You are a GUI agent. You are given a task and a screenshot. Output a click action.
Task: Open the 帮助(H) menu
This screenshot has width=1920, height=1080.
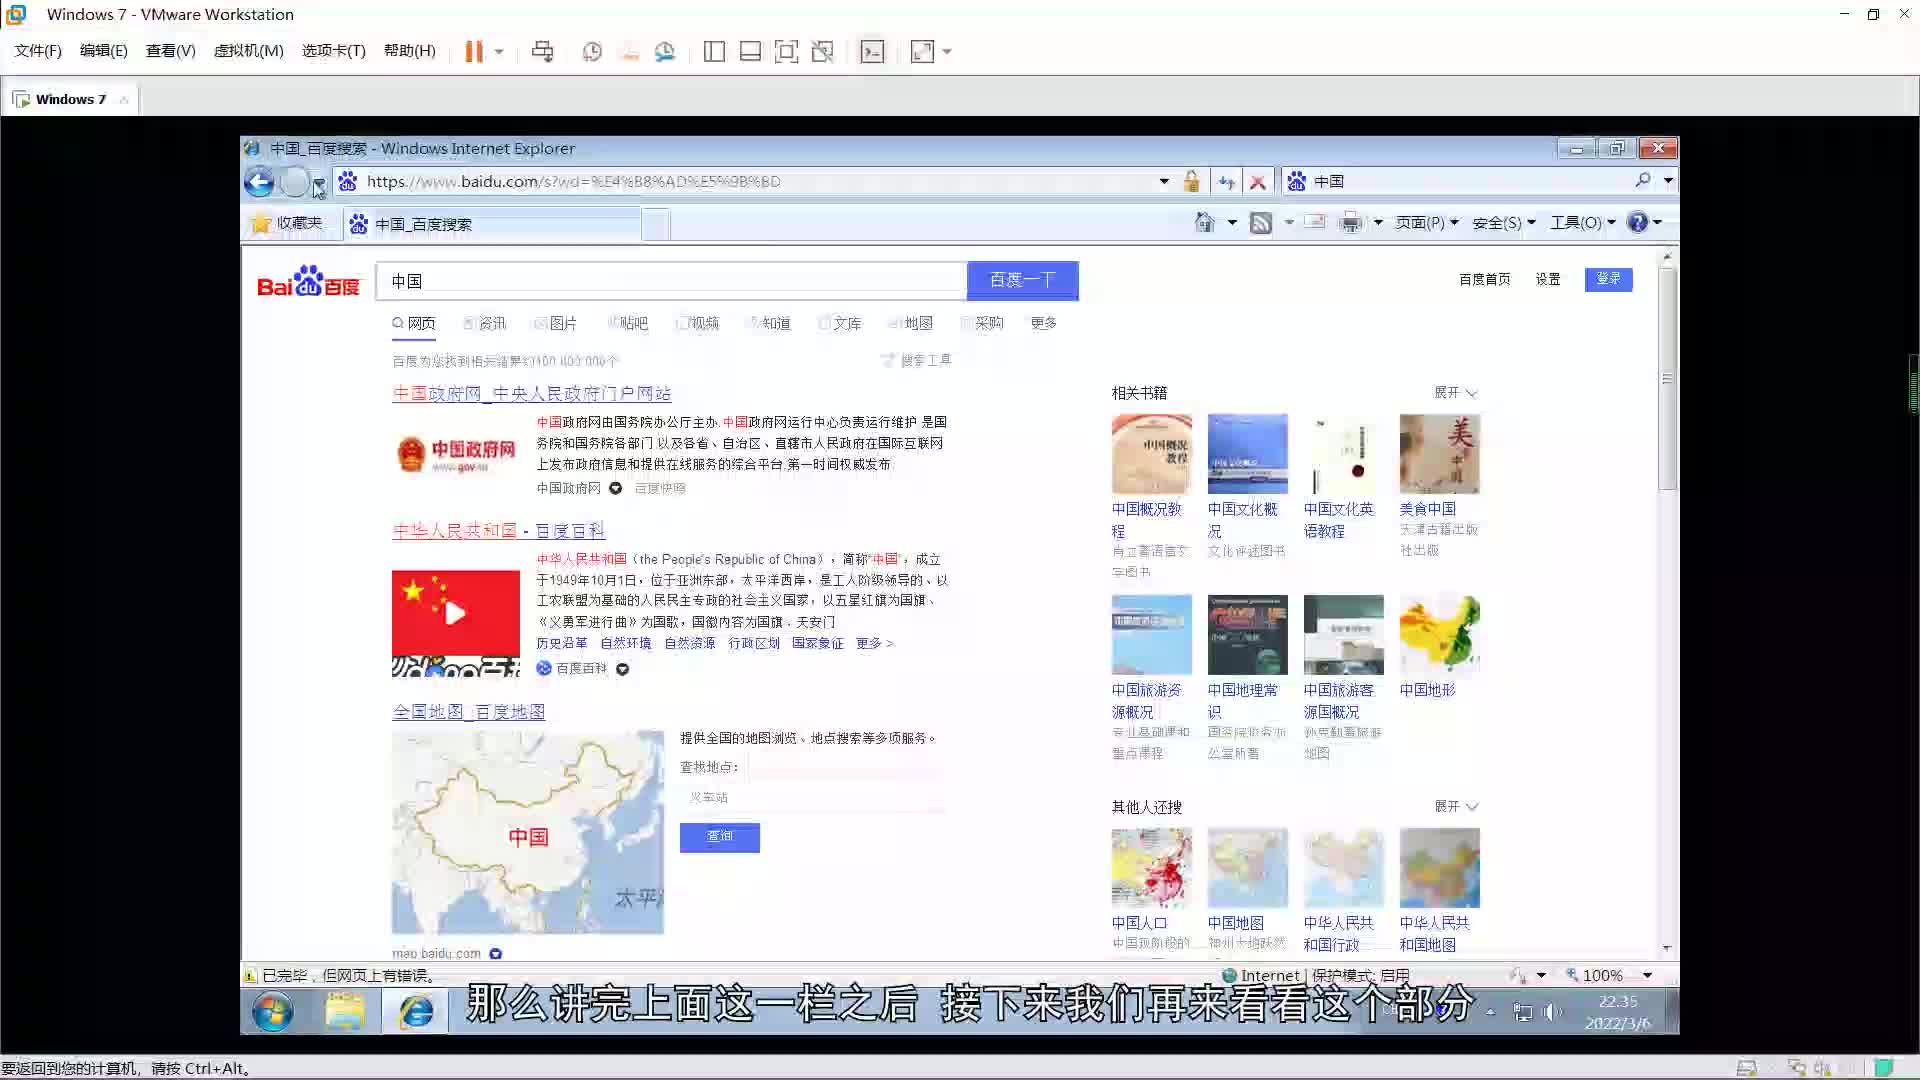(410, 51)
